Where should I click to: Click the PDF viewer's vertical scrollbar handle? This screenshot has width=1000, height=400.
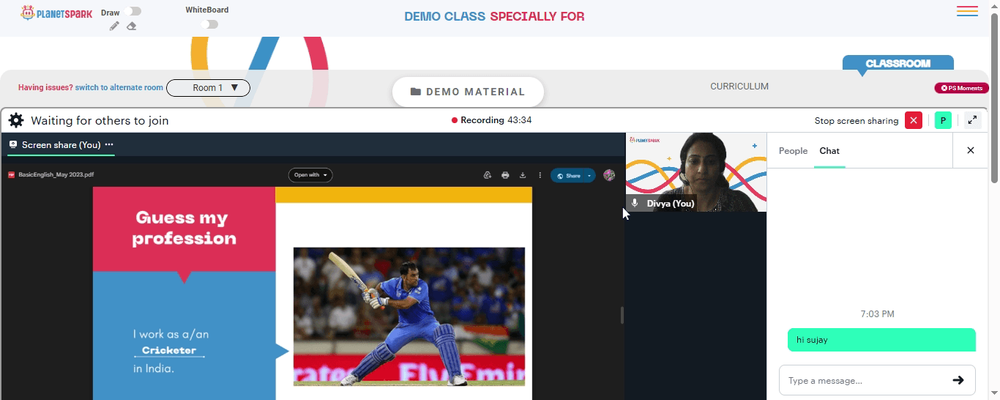click(x=622, y=315)
